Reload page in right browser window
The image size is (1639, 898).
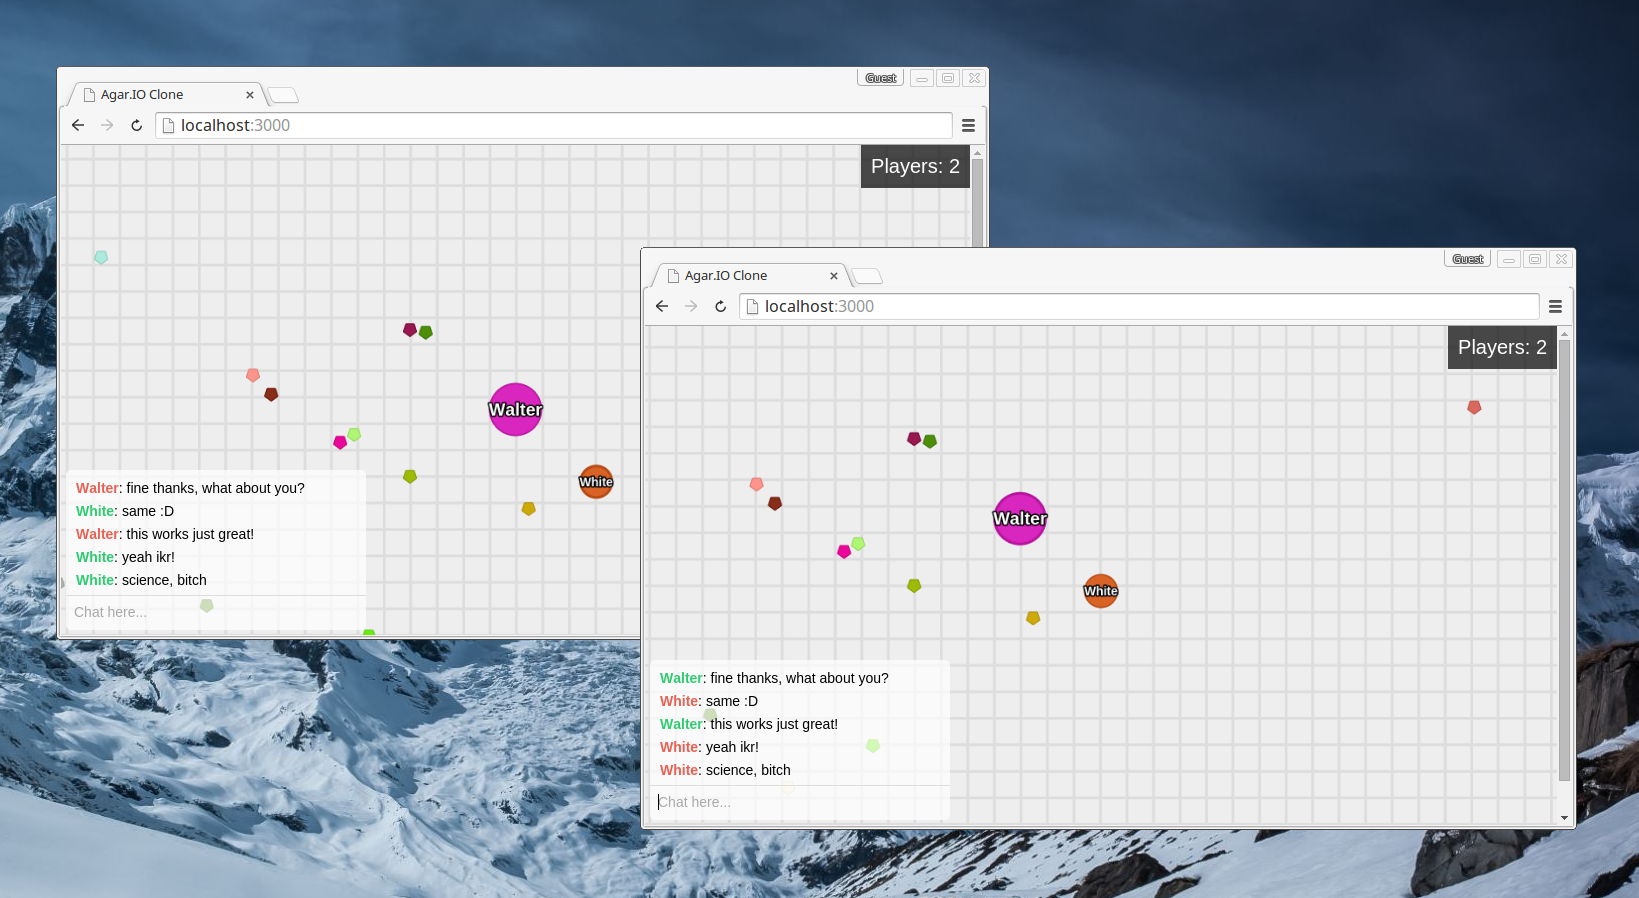[x=720, y=306]
